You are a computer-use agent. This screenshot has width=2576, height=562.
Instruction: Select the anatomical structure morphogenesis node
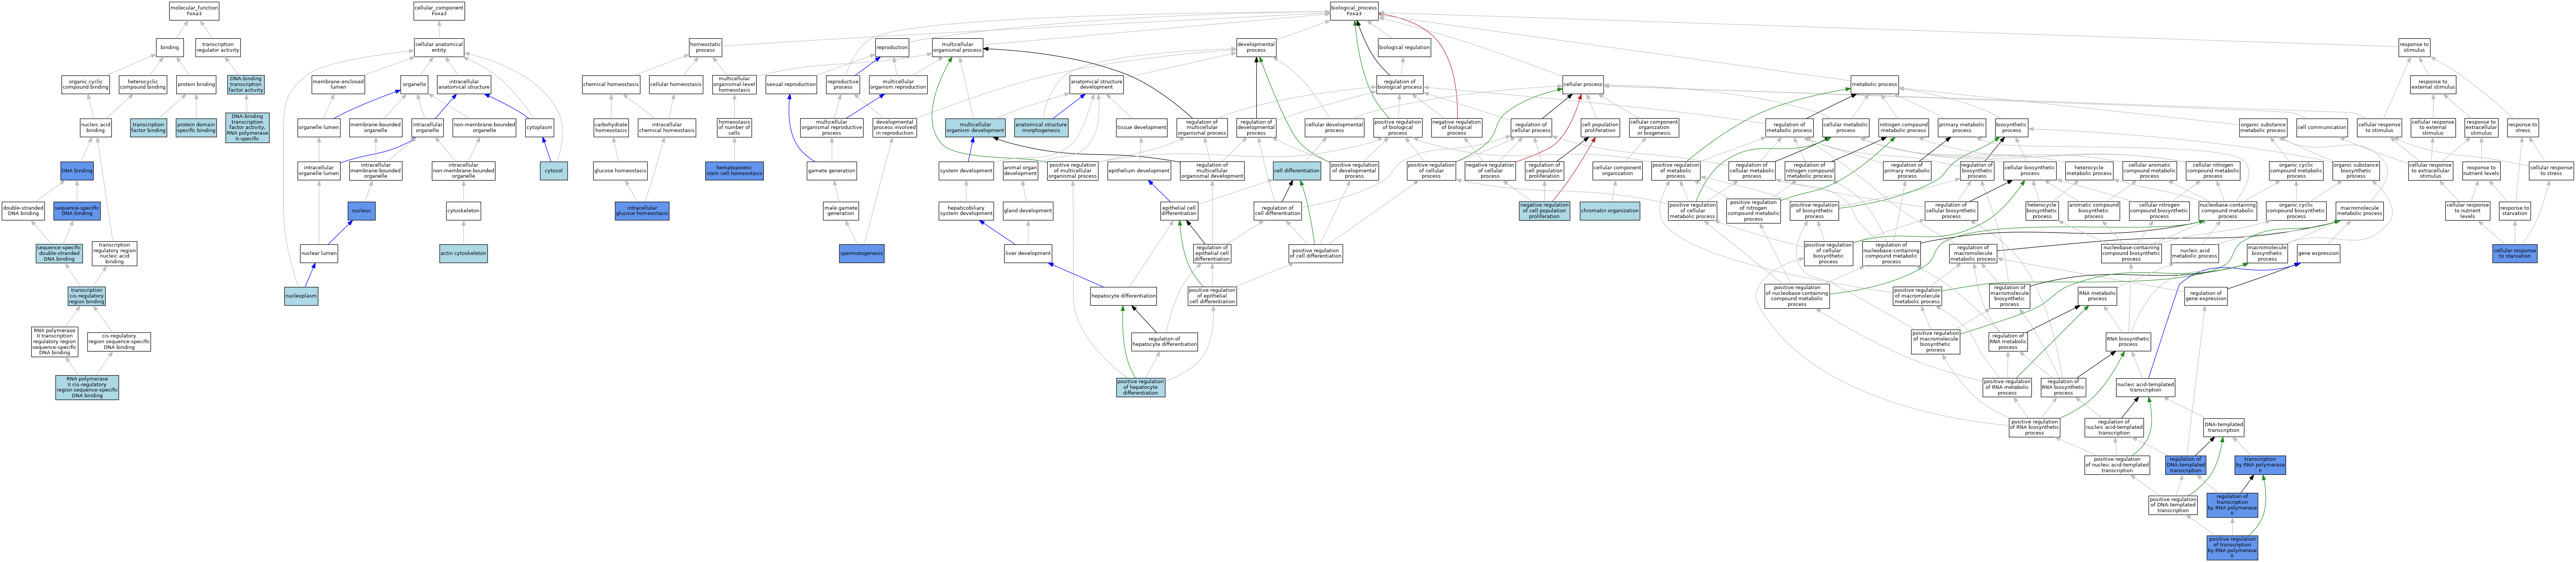pos(1041,128)
